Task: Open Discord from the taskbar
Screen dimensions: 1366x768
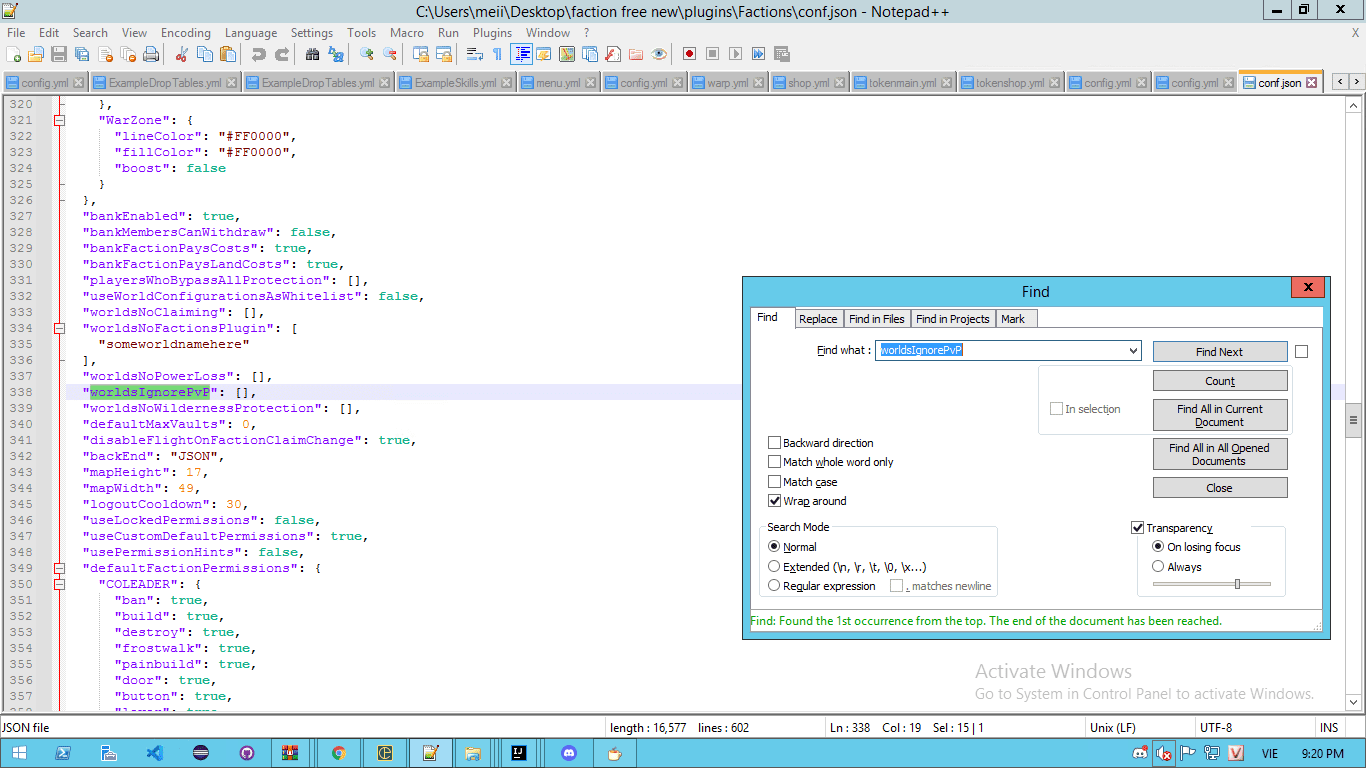Action: pos(569,753)
